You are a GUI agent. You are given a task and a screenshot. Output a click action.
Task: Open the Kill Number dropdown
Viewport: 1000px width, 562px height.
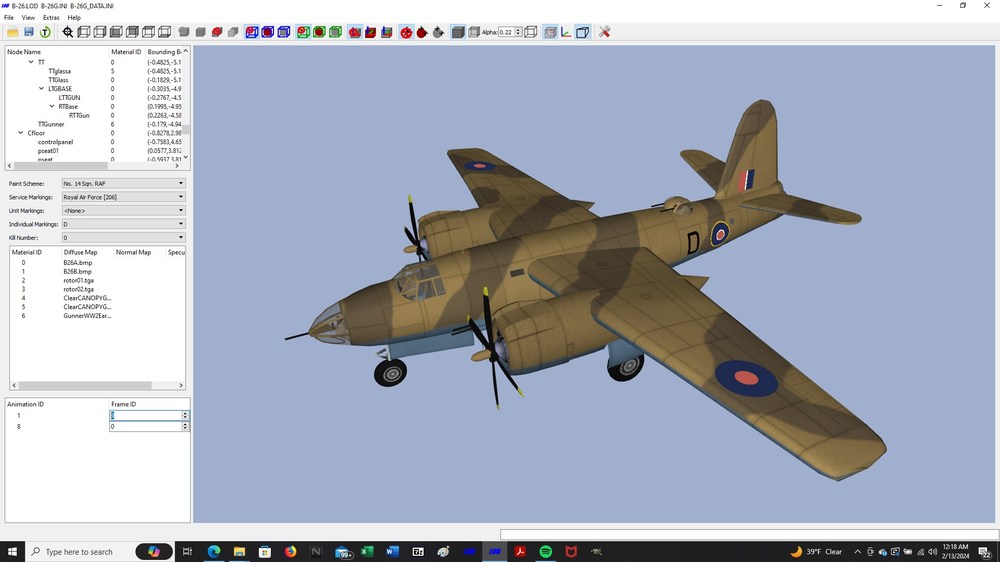coord(124,237)
